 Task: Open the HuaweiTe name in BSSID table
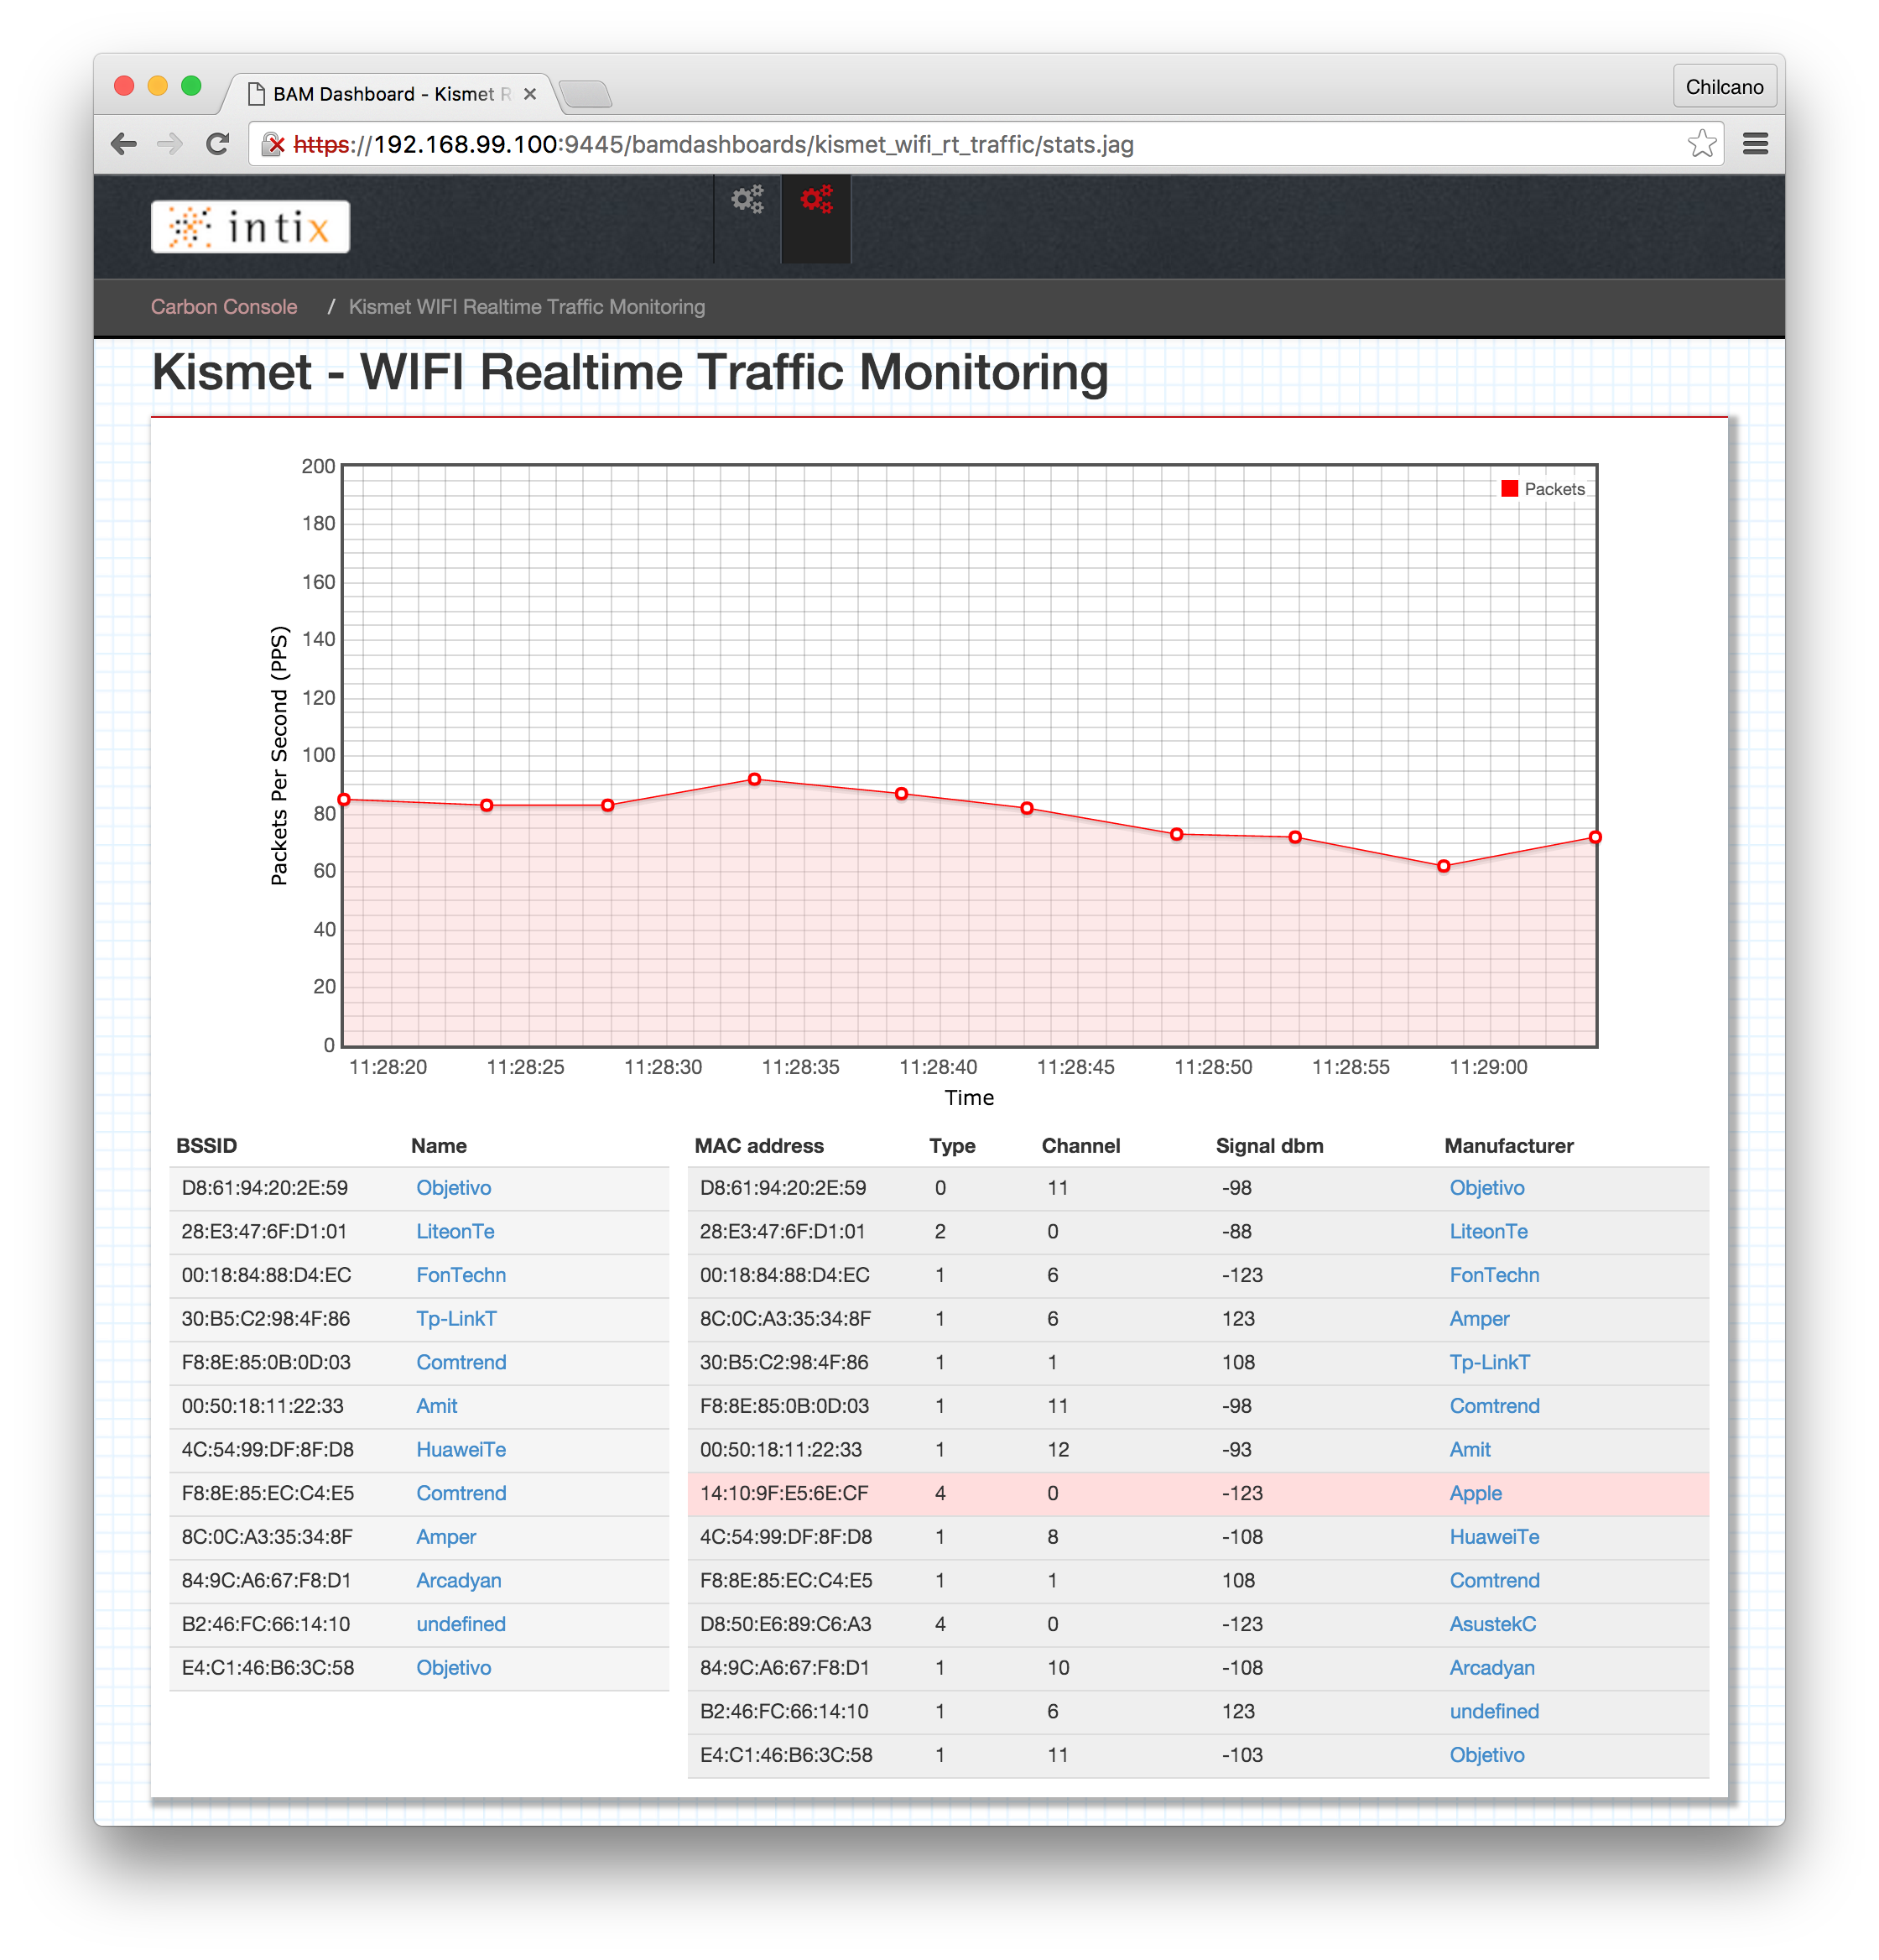(x=461, y=1449)
